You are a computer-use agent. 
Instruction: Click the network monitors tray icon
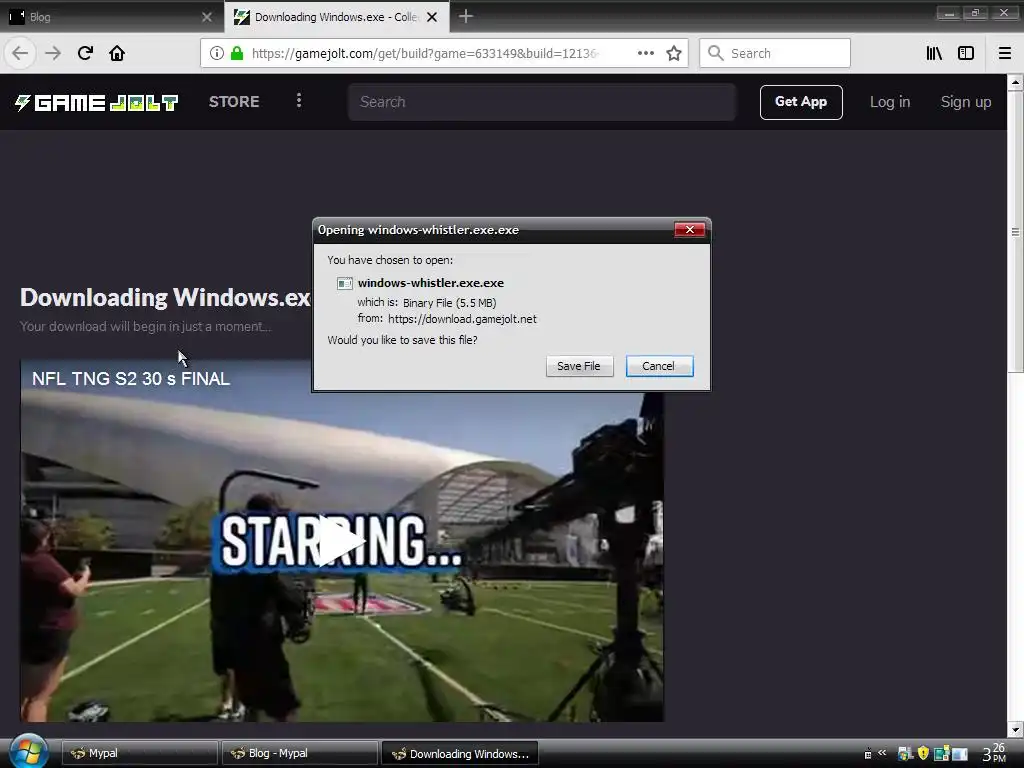coord(942,753)
